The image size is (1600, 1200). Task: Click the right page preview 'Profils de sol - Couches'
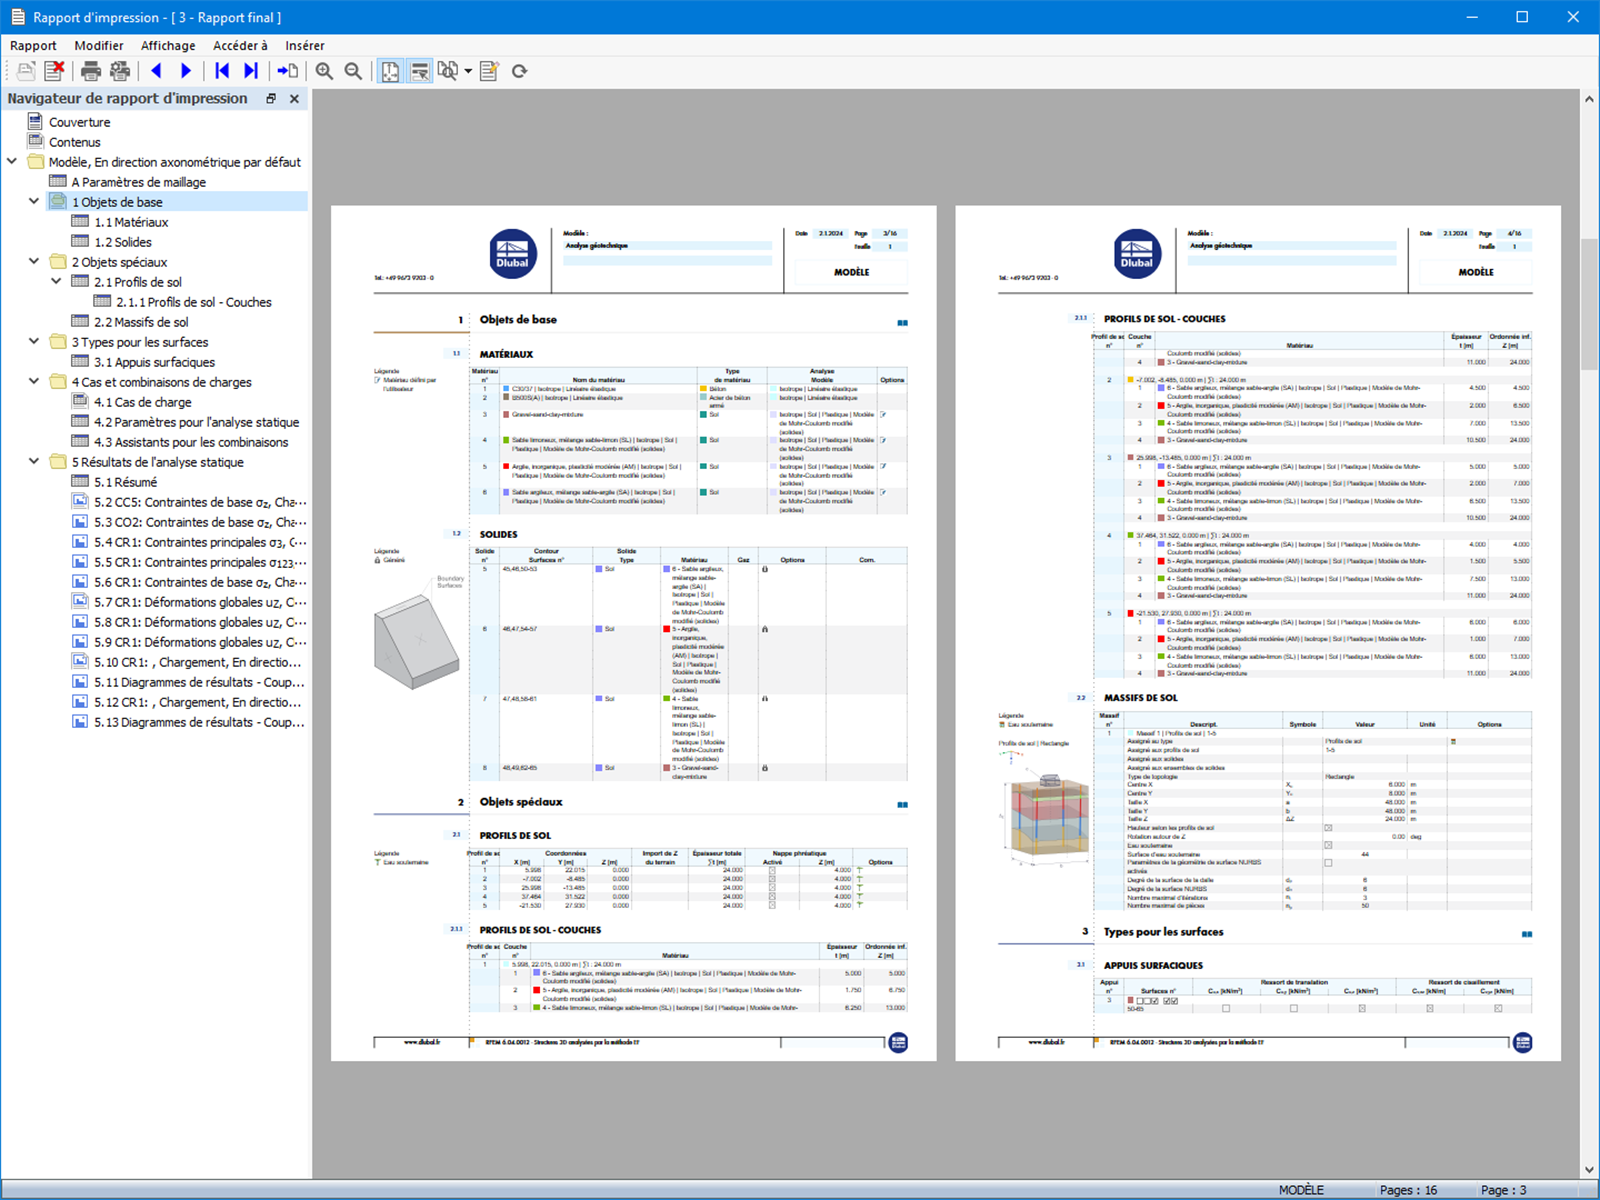pyautogui.click(x=1258, y=633)
